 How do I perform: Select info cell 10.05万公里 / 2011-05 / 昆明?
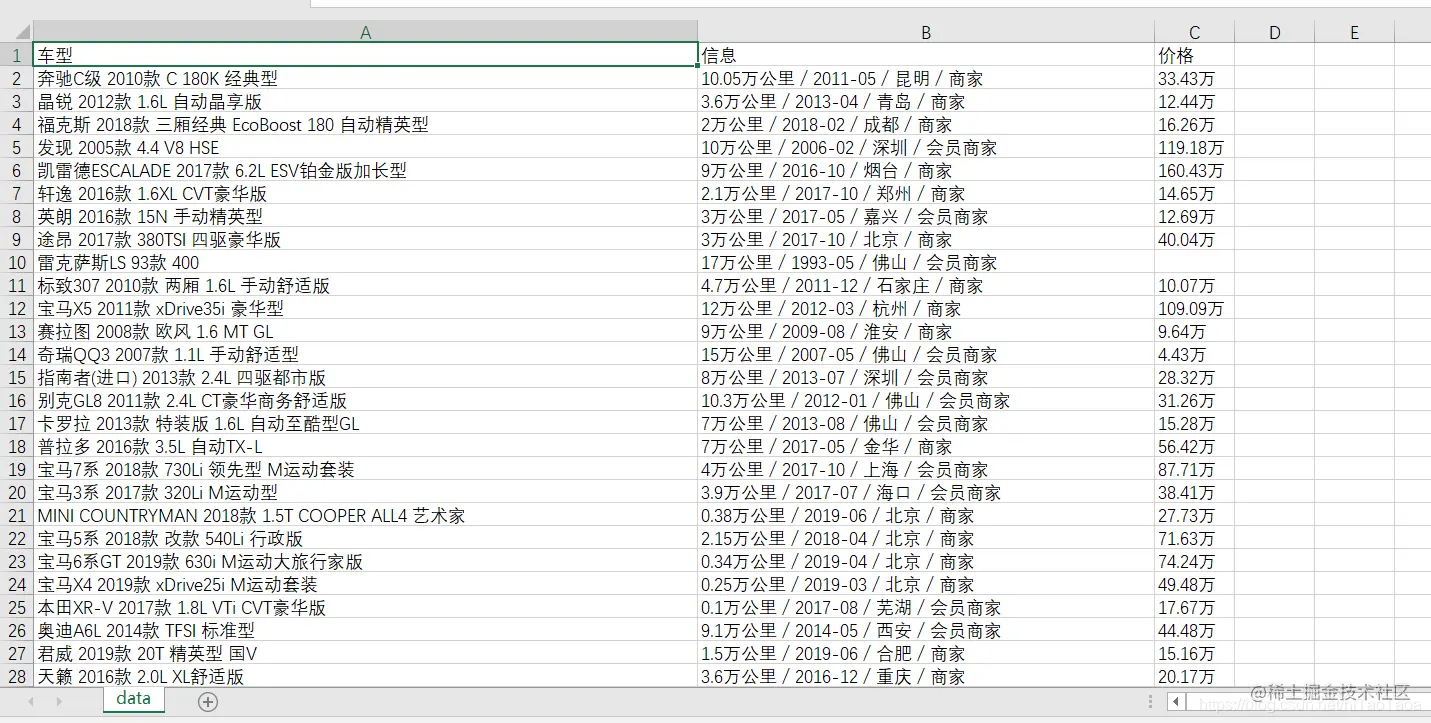click(926, 78)
